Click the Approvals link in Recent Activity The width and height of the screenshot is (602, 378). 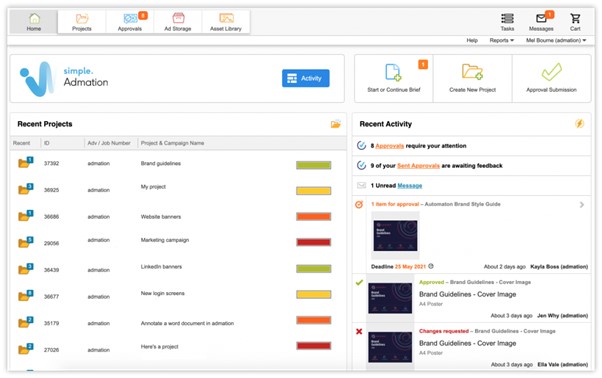click(x=389, y=146)
